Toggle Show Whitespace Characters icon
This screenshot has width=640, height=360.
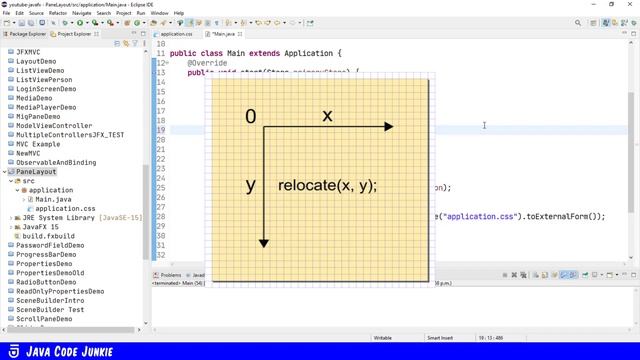217,23
